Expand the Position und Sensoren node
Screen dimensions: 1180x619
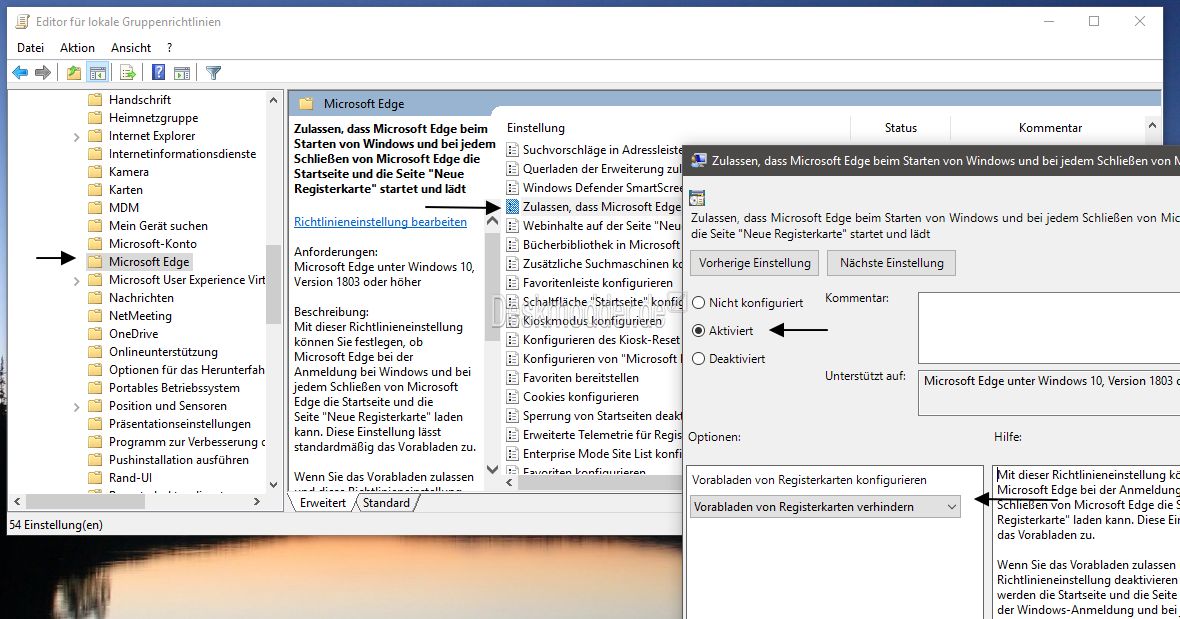[x=76, y=407]
